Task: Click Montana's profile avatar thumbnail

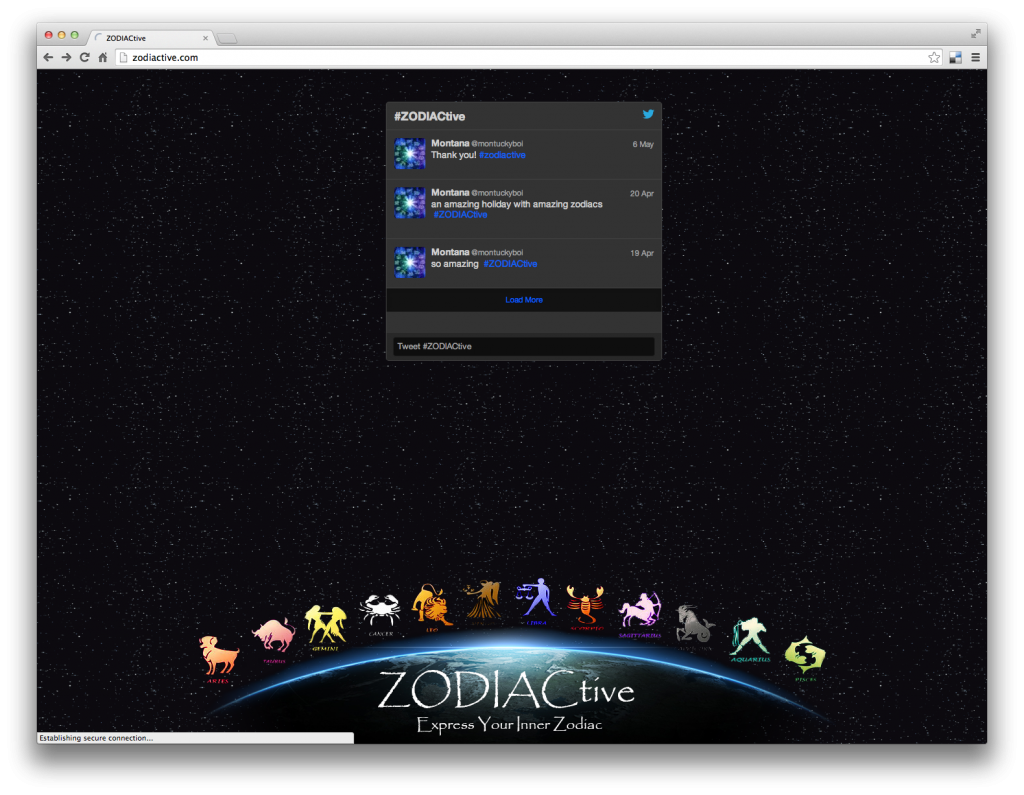Action: (409, 154)
